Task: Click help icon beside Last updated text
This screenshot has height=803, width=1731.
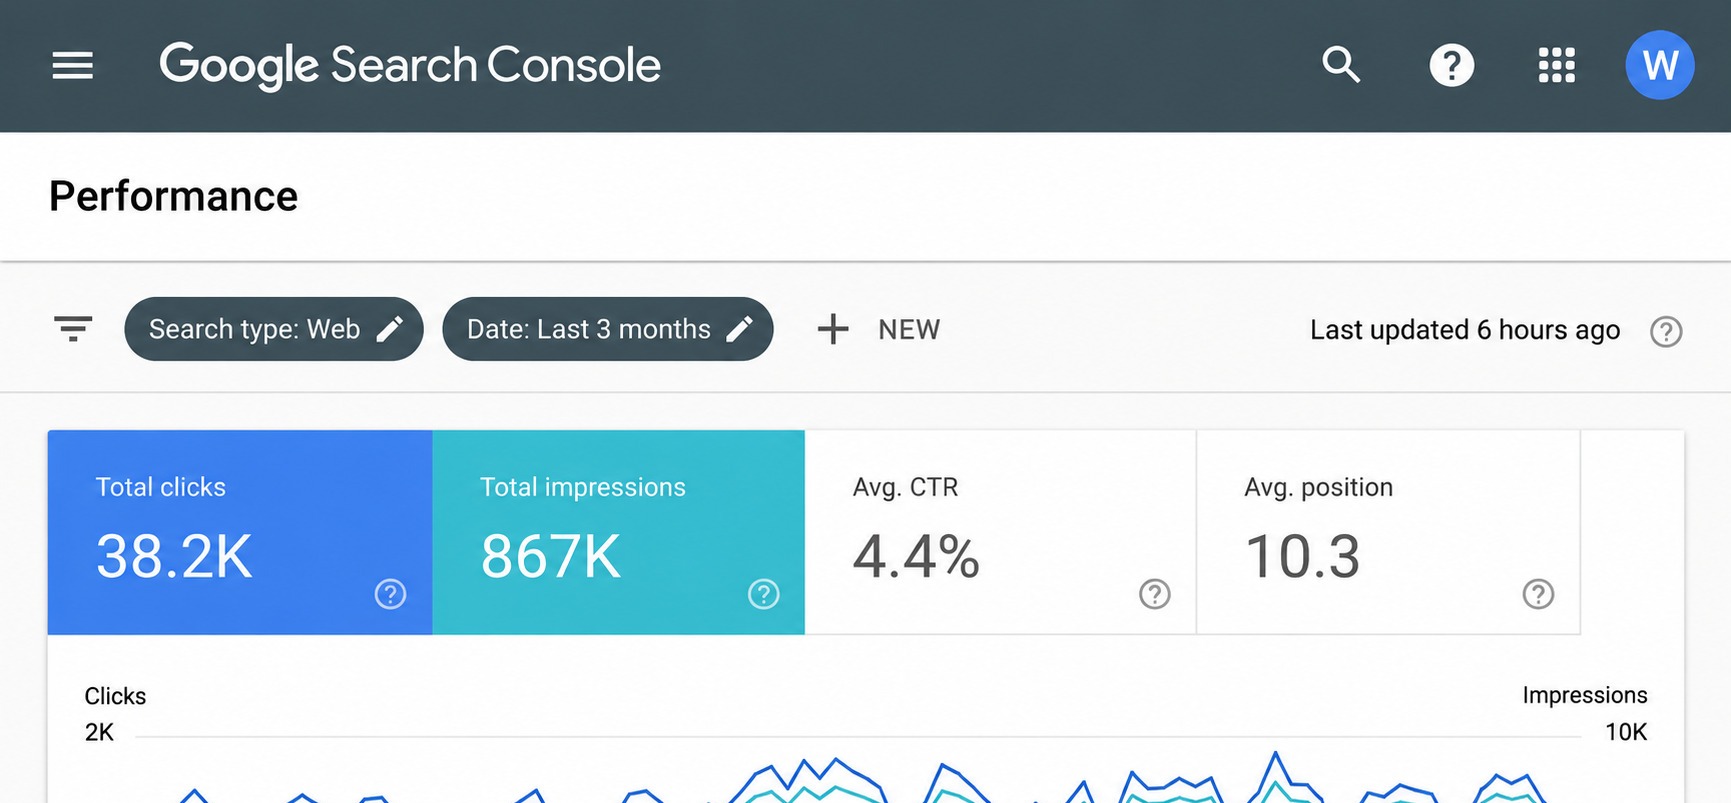Action: click(x=1666, y=331)
